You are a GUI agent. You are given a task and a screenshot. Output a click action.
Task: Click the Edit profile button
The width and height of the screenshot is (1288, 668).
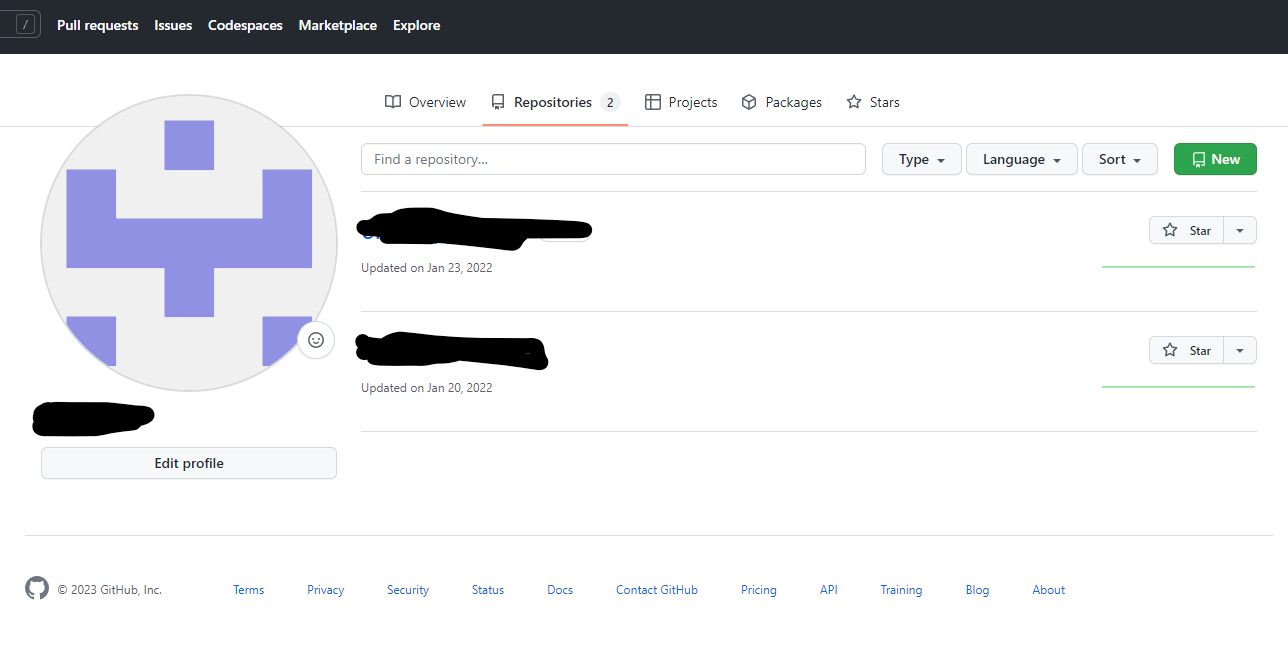(x=189, y=463)
